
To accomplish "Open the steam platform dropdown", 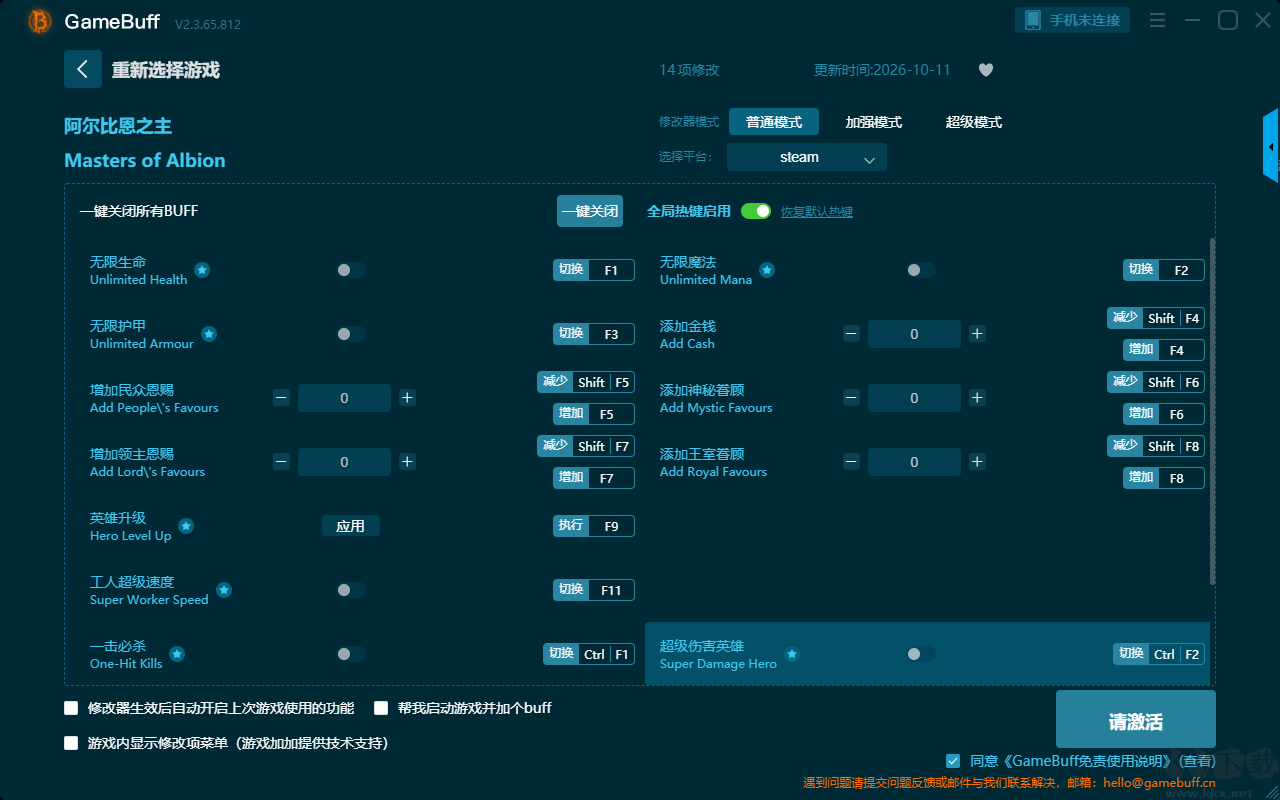I will point(807,157).
